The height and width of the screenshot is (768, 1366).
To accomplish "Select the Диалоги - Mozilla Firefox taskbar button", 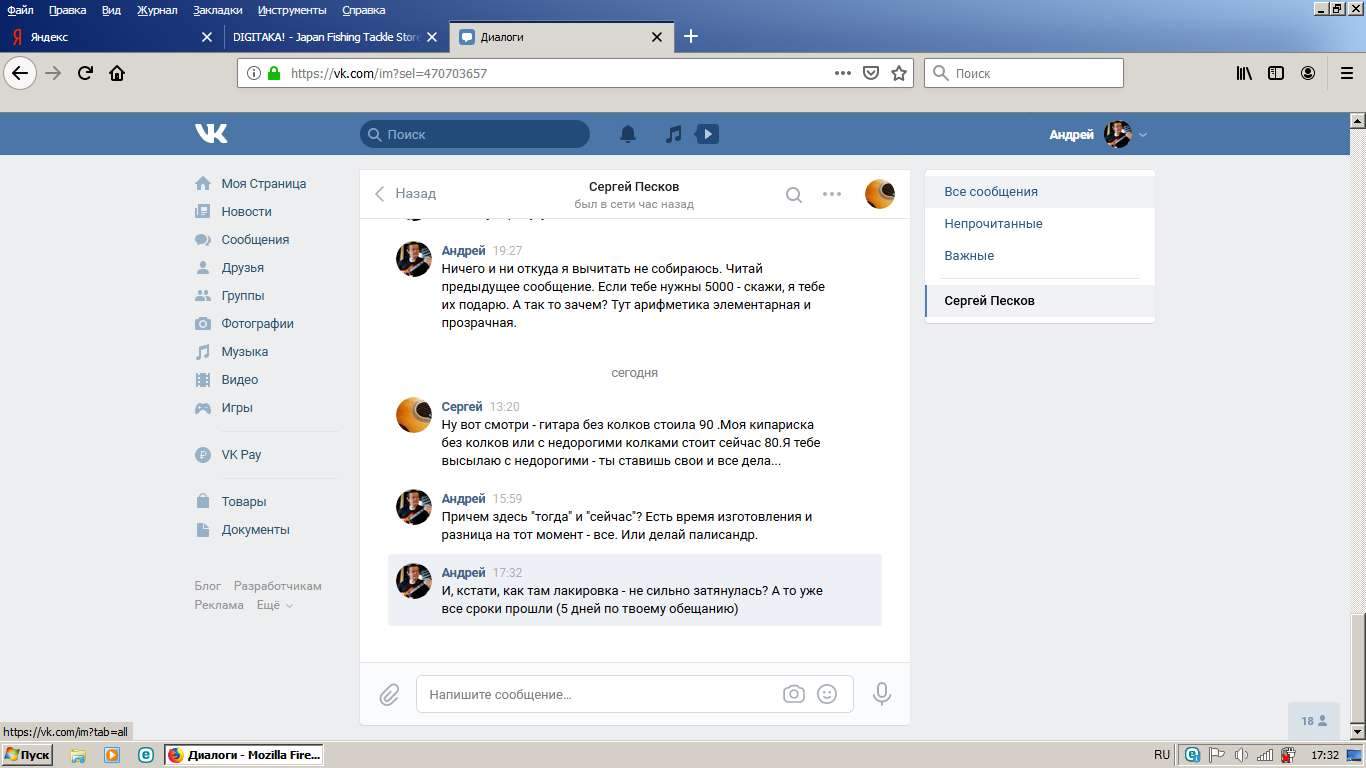I will (244, 755).
